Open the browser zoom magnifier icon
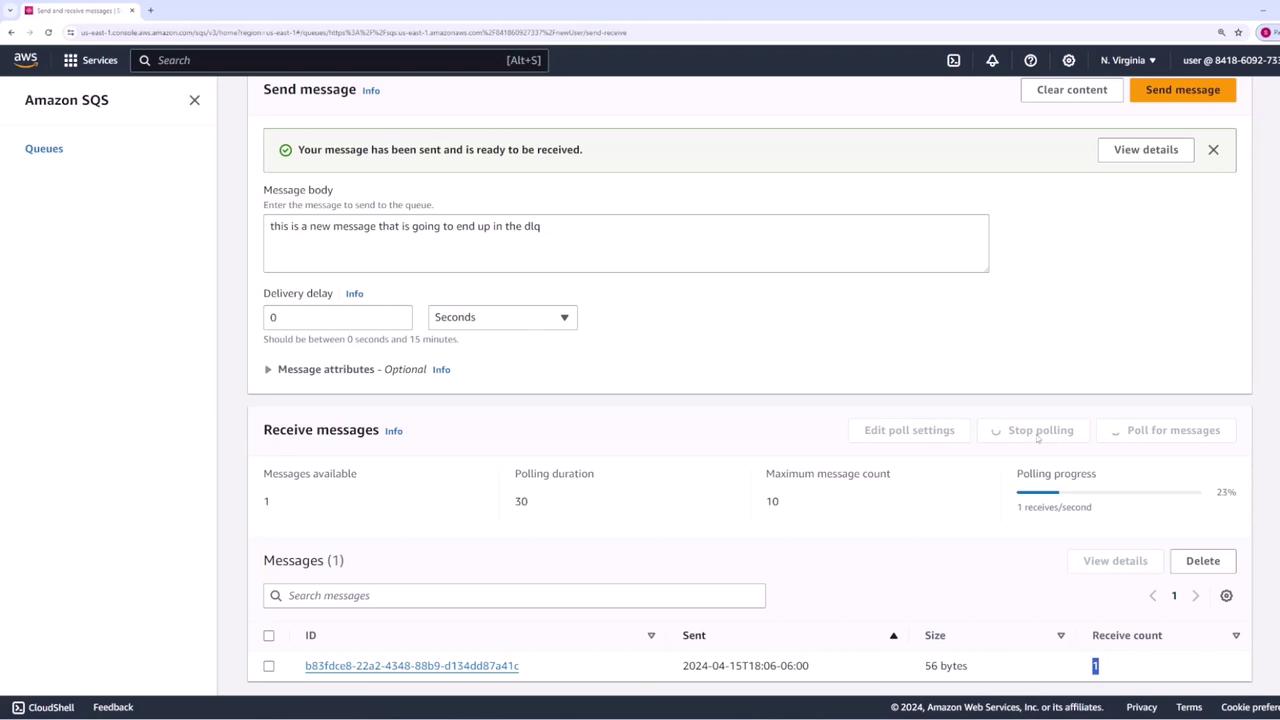Screen dimensions: 1280x720 pos(1221,32)
